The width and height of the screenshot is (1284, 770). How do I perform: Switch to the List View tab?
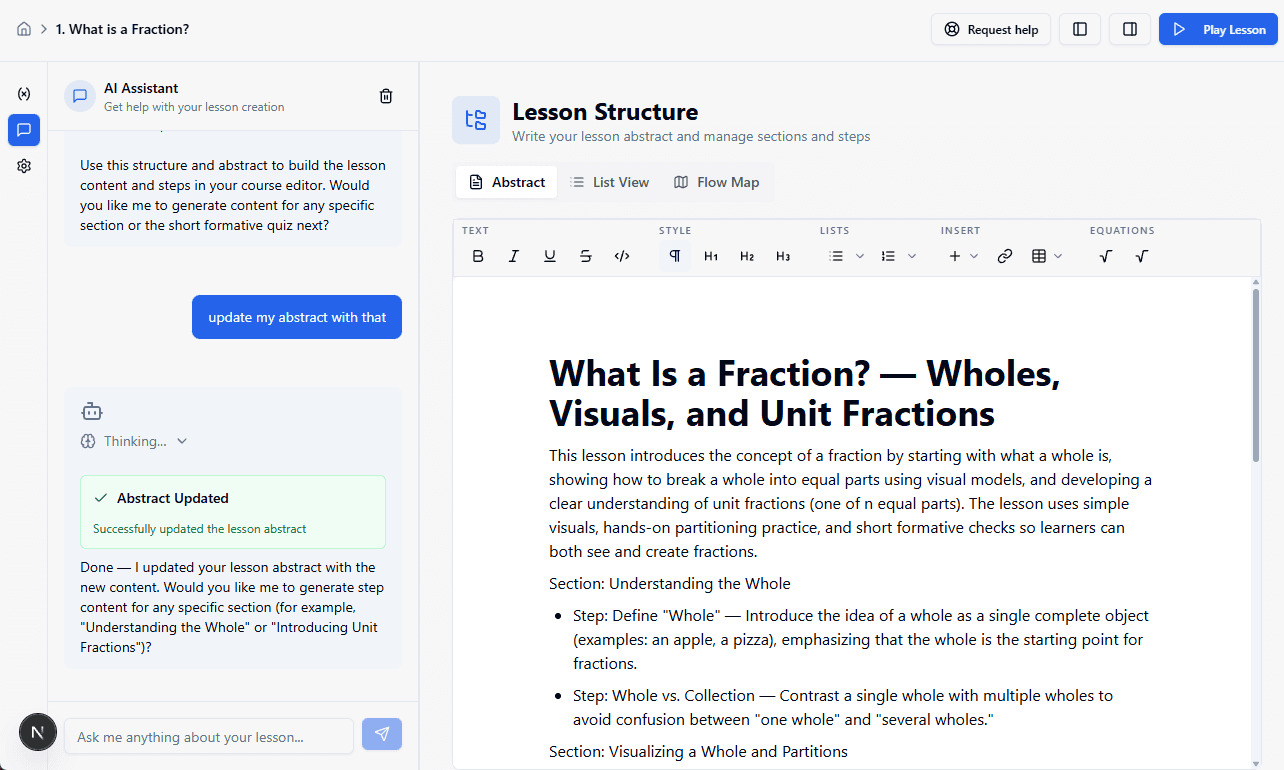click(x=609, y=182)
